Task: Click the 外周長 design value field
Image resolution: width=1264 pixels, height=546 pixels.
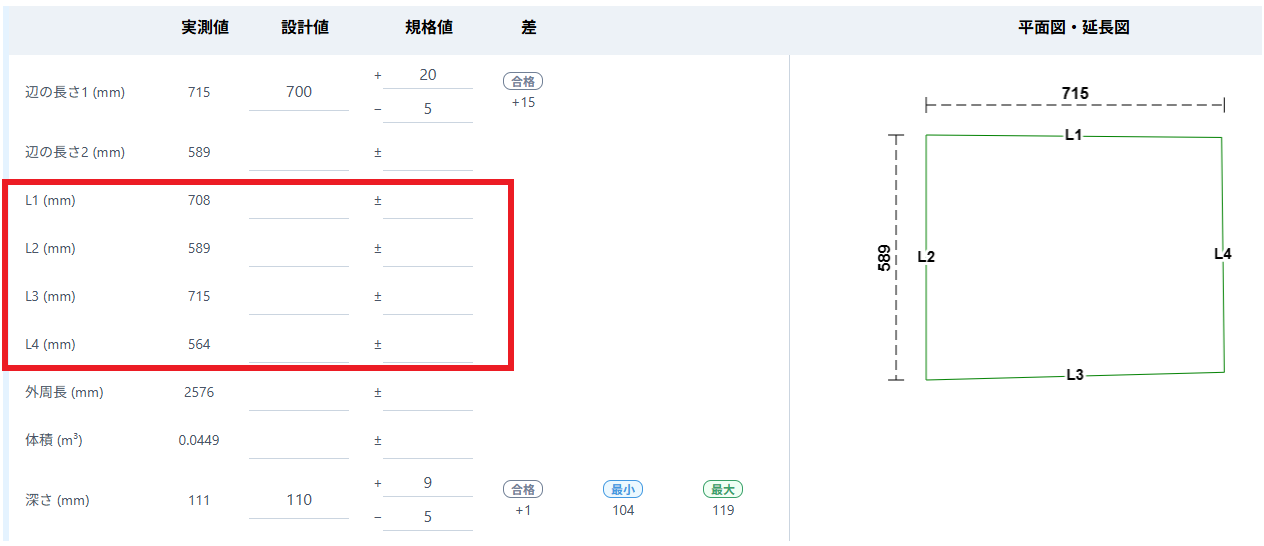Action: [299, 393]
